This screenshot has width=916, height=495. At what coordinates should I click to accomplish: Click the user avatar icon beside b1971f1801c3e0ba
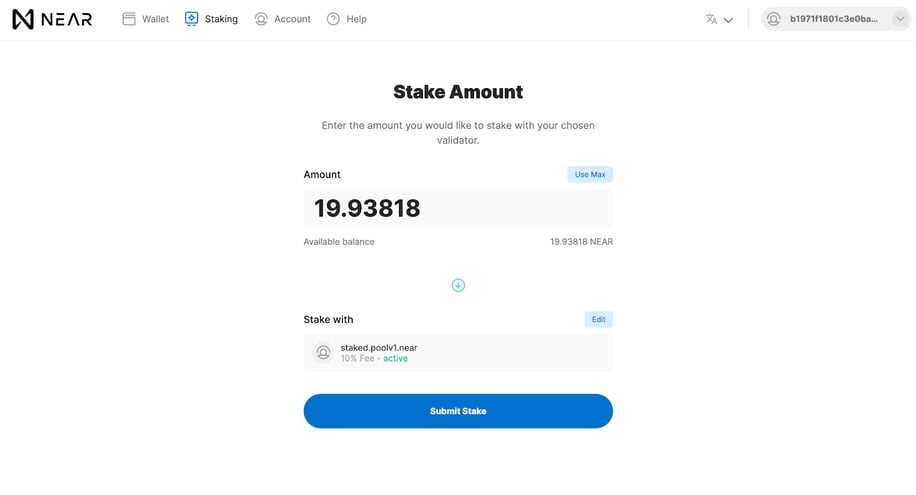[773, 19]
